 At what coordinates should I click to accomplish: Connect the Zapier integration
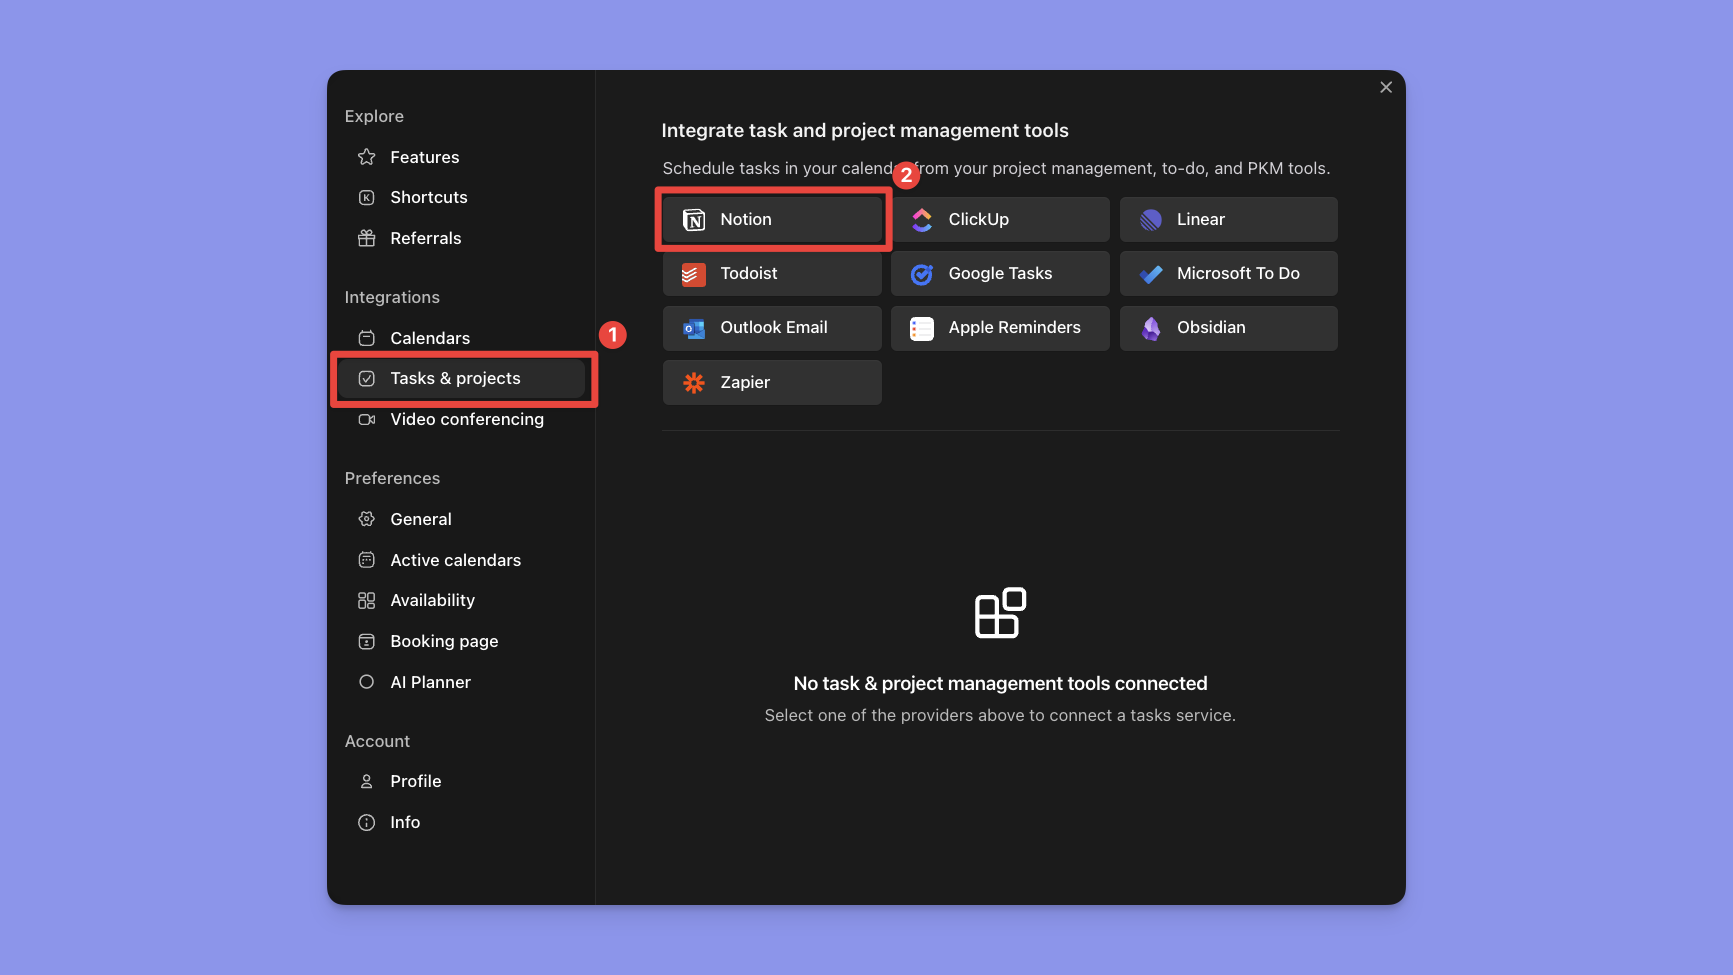772,383
